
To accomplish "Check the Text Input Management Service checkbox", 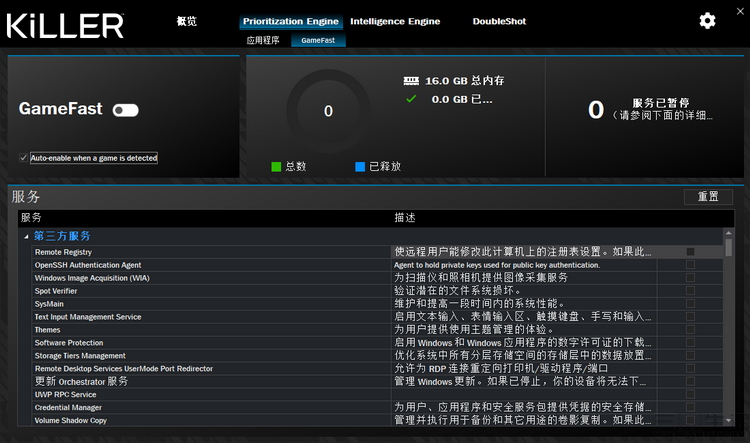I will pos(690,316).
